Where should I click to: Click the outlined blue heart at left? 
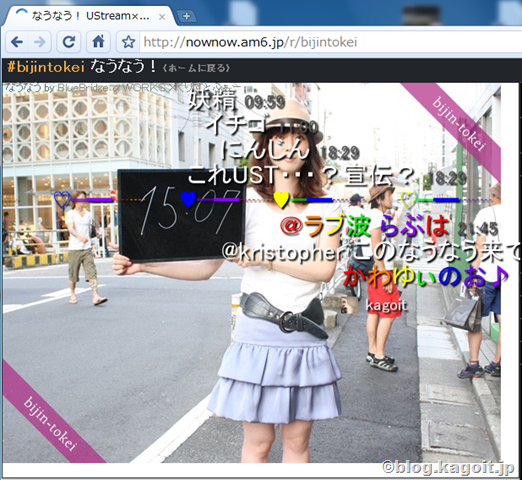62,199
